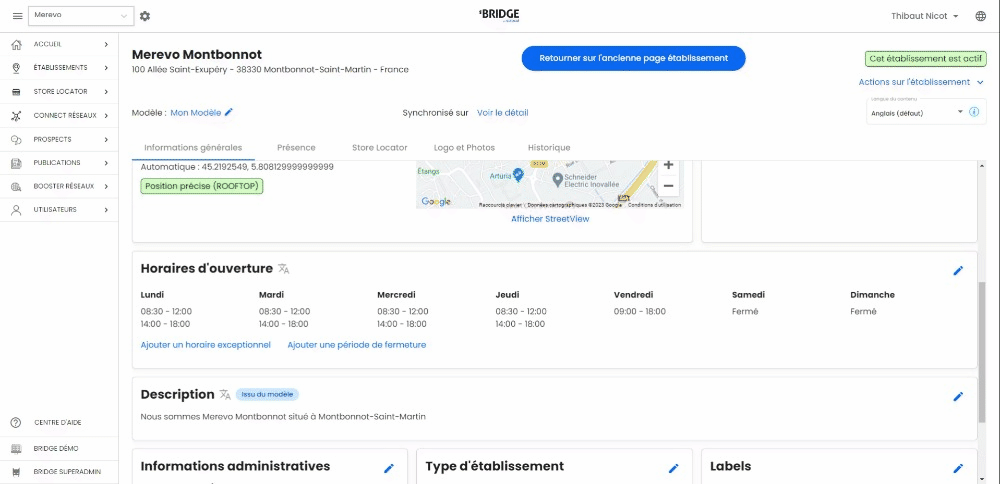The height and width of the screenshot is (484, 1000).
Task: Click Ajouter un horaire exceptionnel
Action: (x=205, y=345)
